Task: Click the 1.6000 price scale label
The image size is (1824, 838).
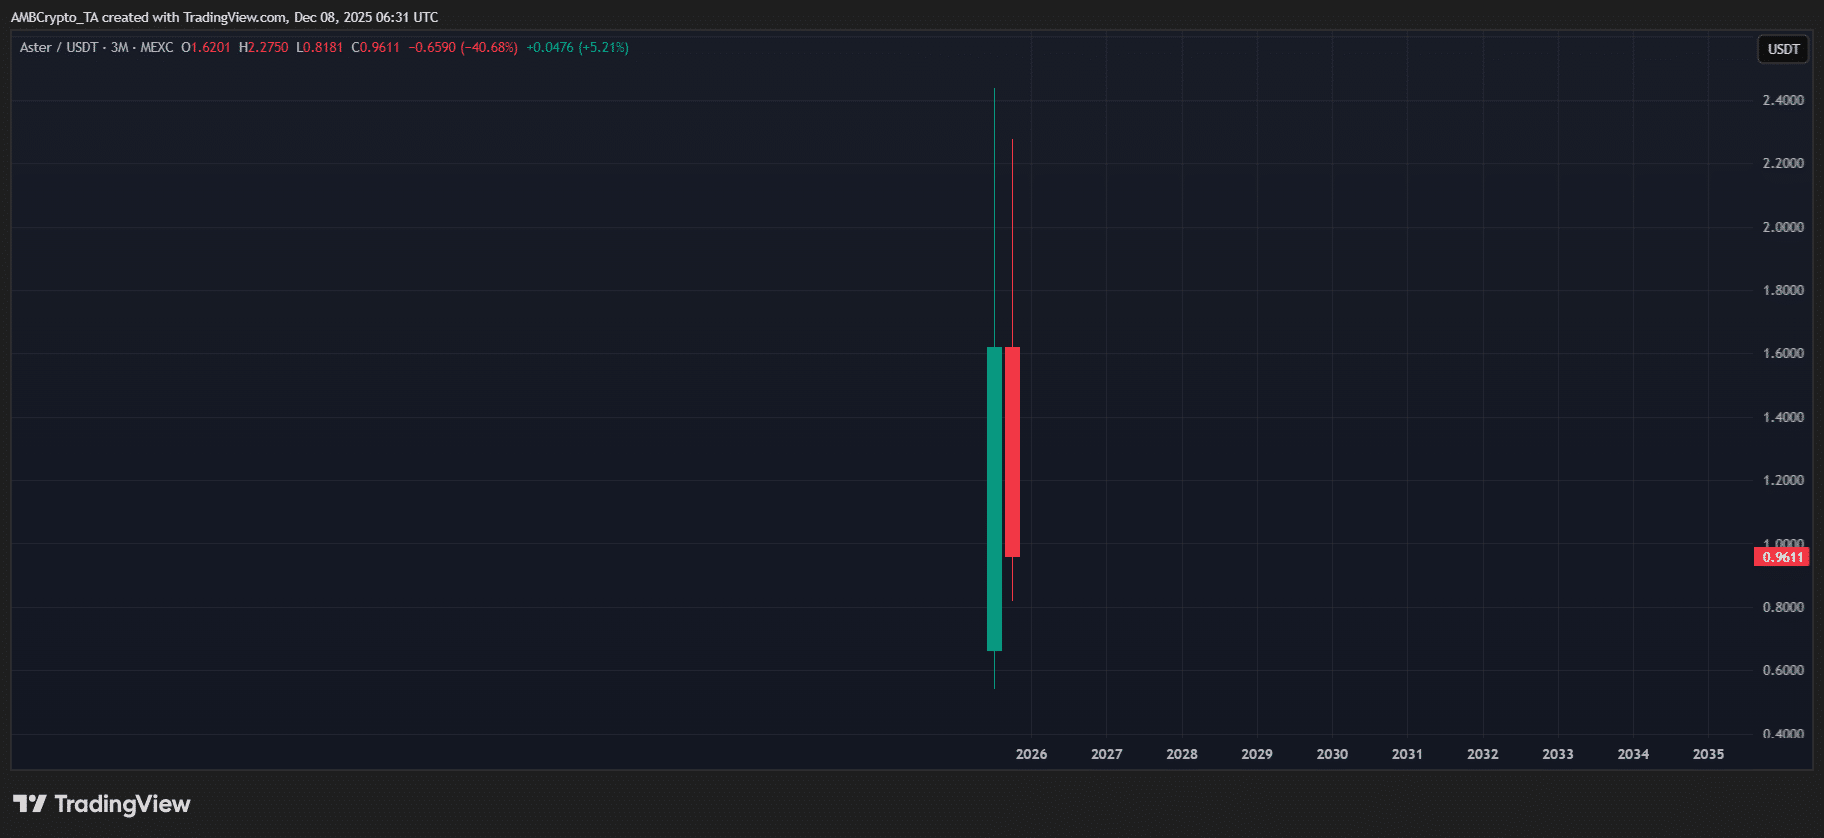Action: click(1783, 353)
